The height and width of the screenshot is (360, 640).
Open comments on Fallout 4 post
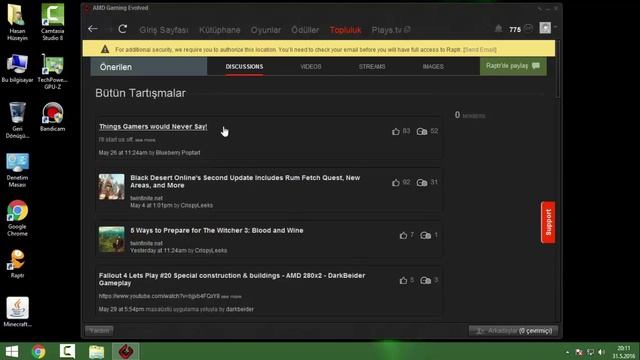[x=425, y=280]
